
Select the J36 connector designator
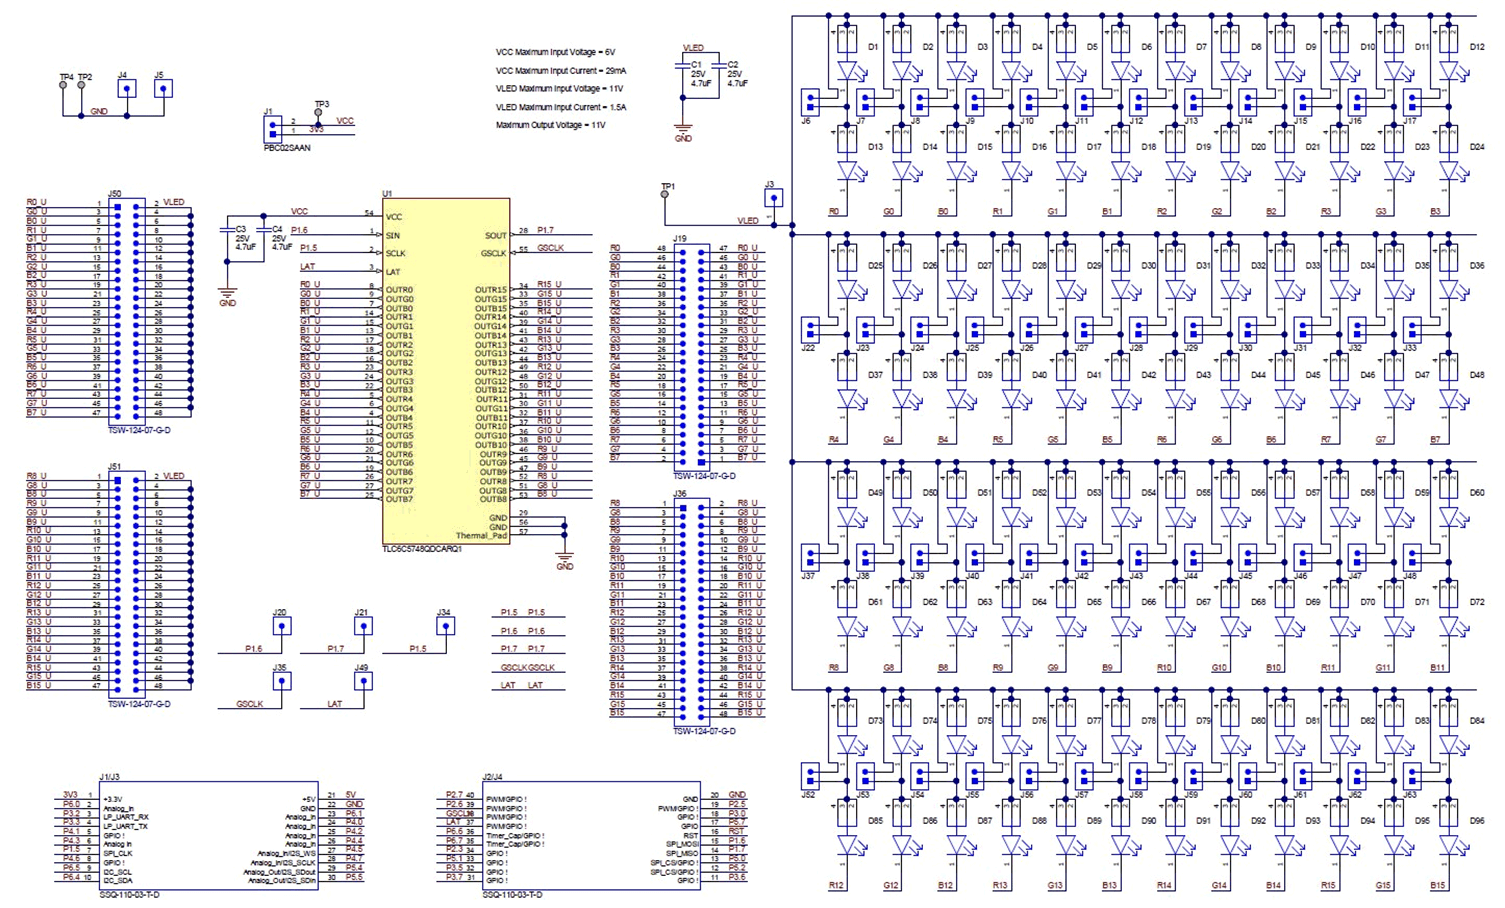680,494
